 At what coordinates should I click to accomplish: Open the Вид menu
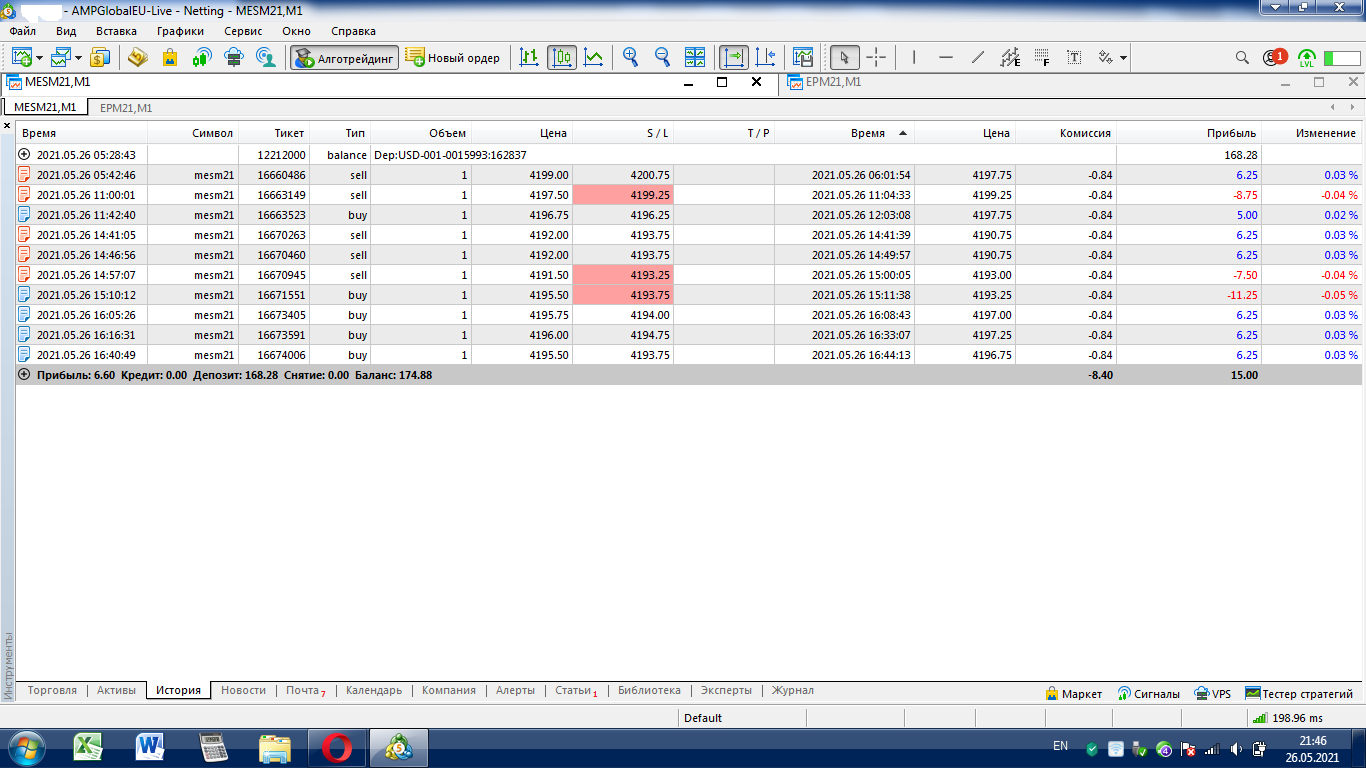(x=66, y=31)
